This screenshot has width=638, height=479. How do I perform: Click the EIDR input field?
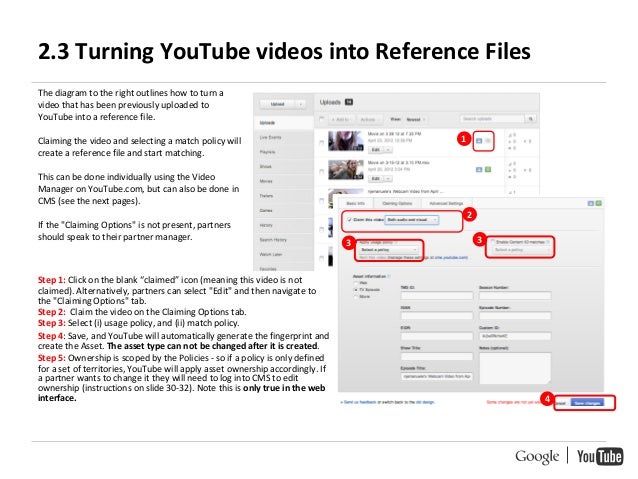[437, 336]
